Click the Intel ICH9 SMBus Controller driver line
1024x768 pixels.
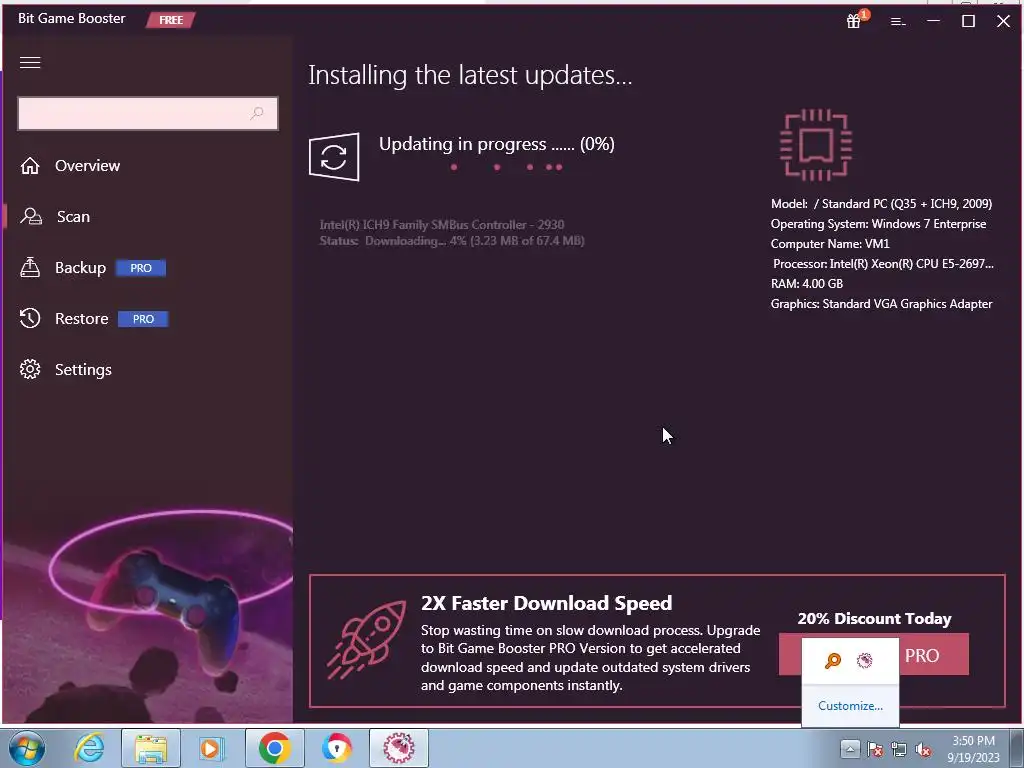click(441, 225)
